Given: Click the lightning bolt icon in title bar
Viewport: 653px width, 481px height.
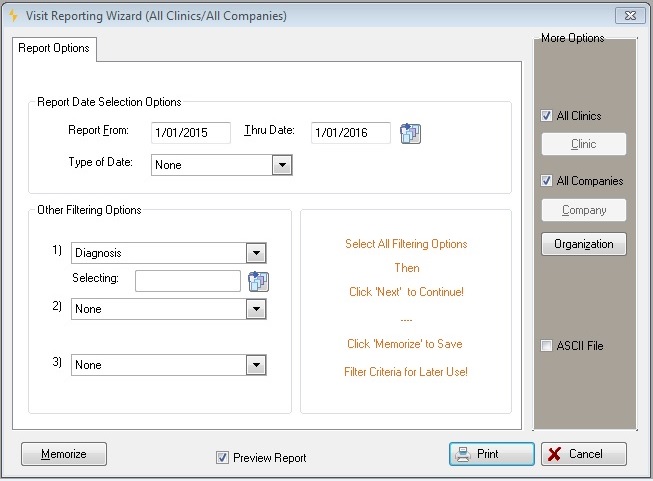Looking at the screenshot, I should coord(13,15).
